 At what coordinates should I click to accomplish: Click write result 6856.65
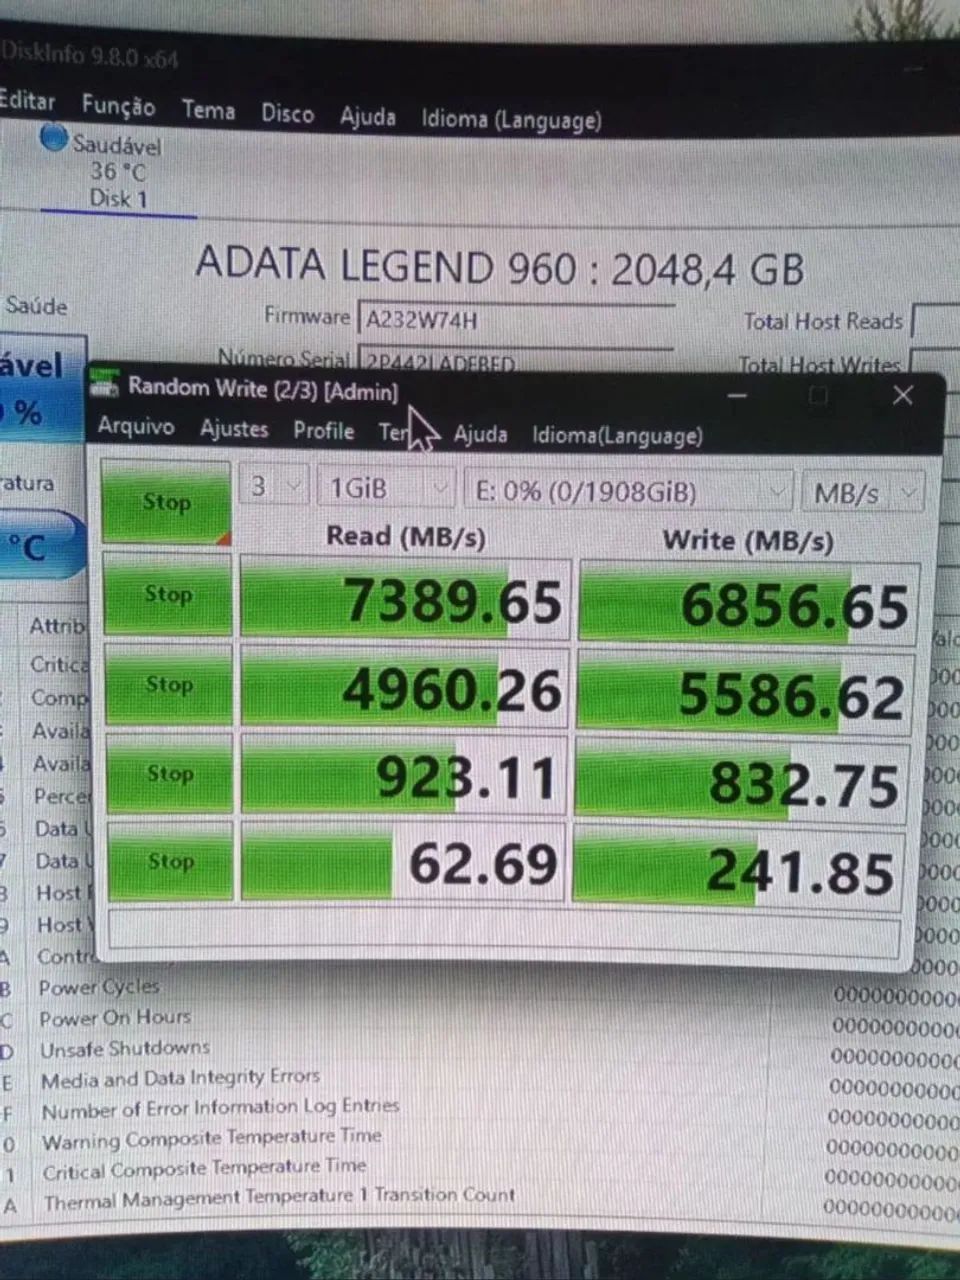coord(748,604)
